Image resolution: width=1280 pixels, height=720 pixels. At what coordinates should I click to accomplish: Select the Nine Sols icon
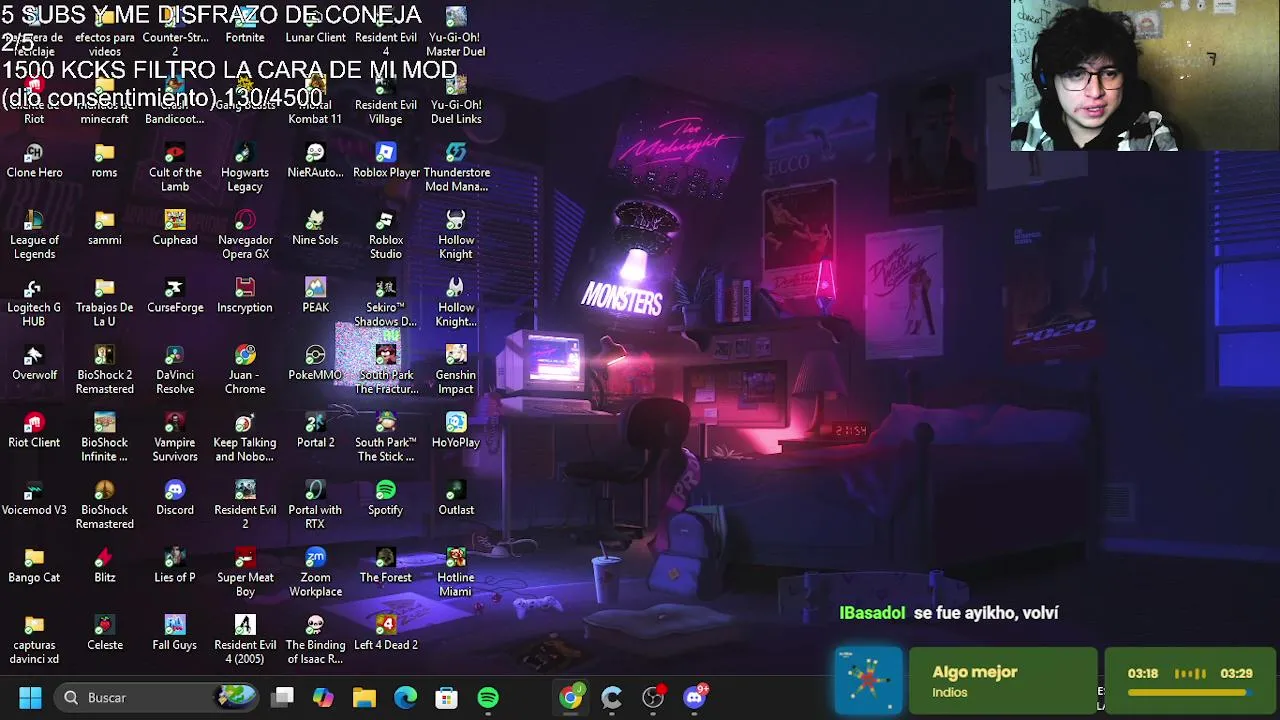pyautogui.click(x=315, y=228)
